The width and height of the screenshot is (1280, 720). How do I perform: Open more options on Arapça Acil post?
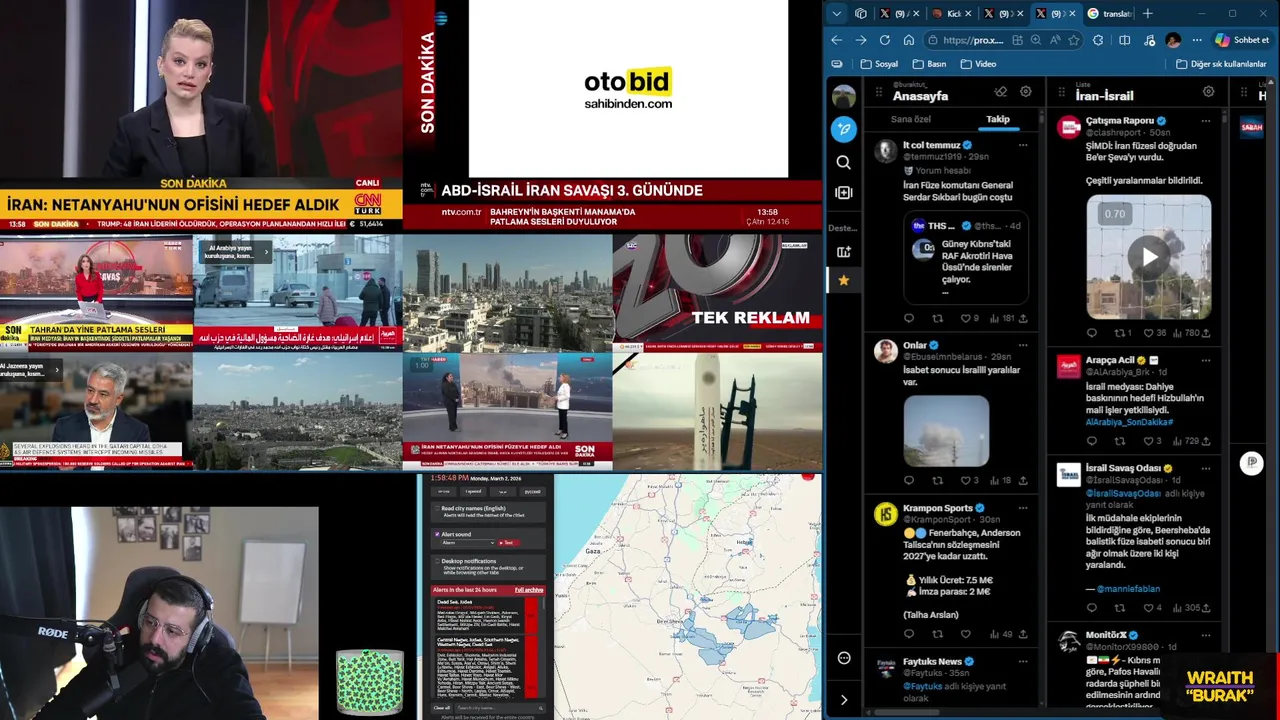[1206, 360]
